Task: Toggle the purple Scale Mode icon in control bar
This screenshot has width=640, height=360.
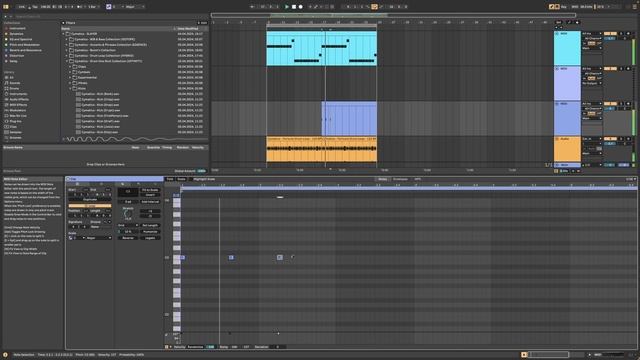Action: click(x=109, y=7)
